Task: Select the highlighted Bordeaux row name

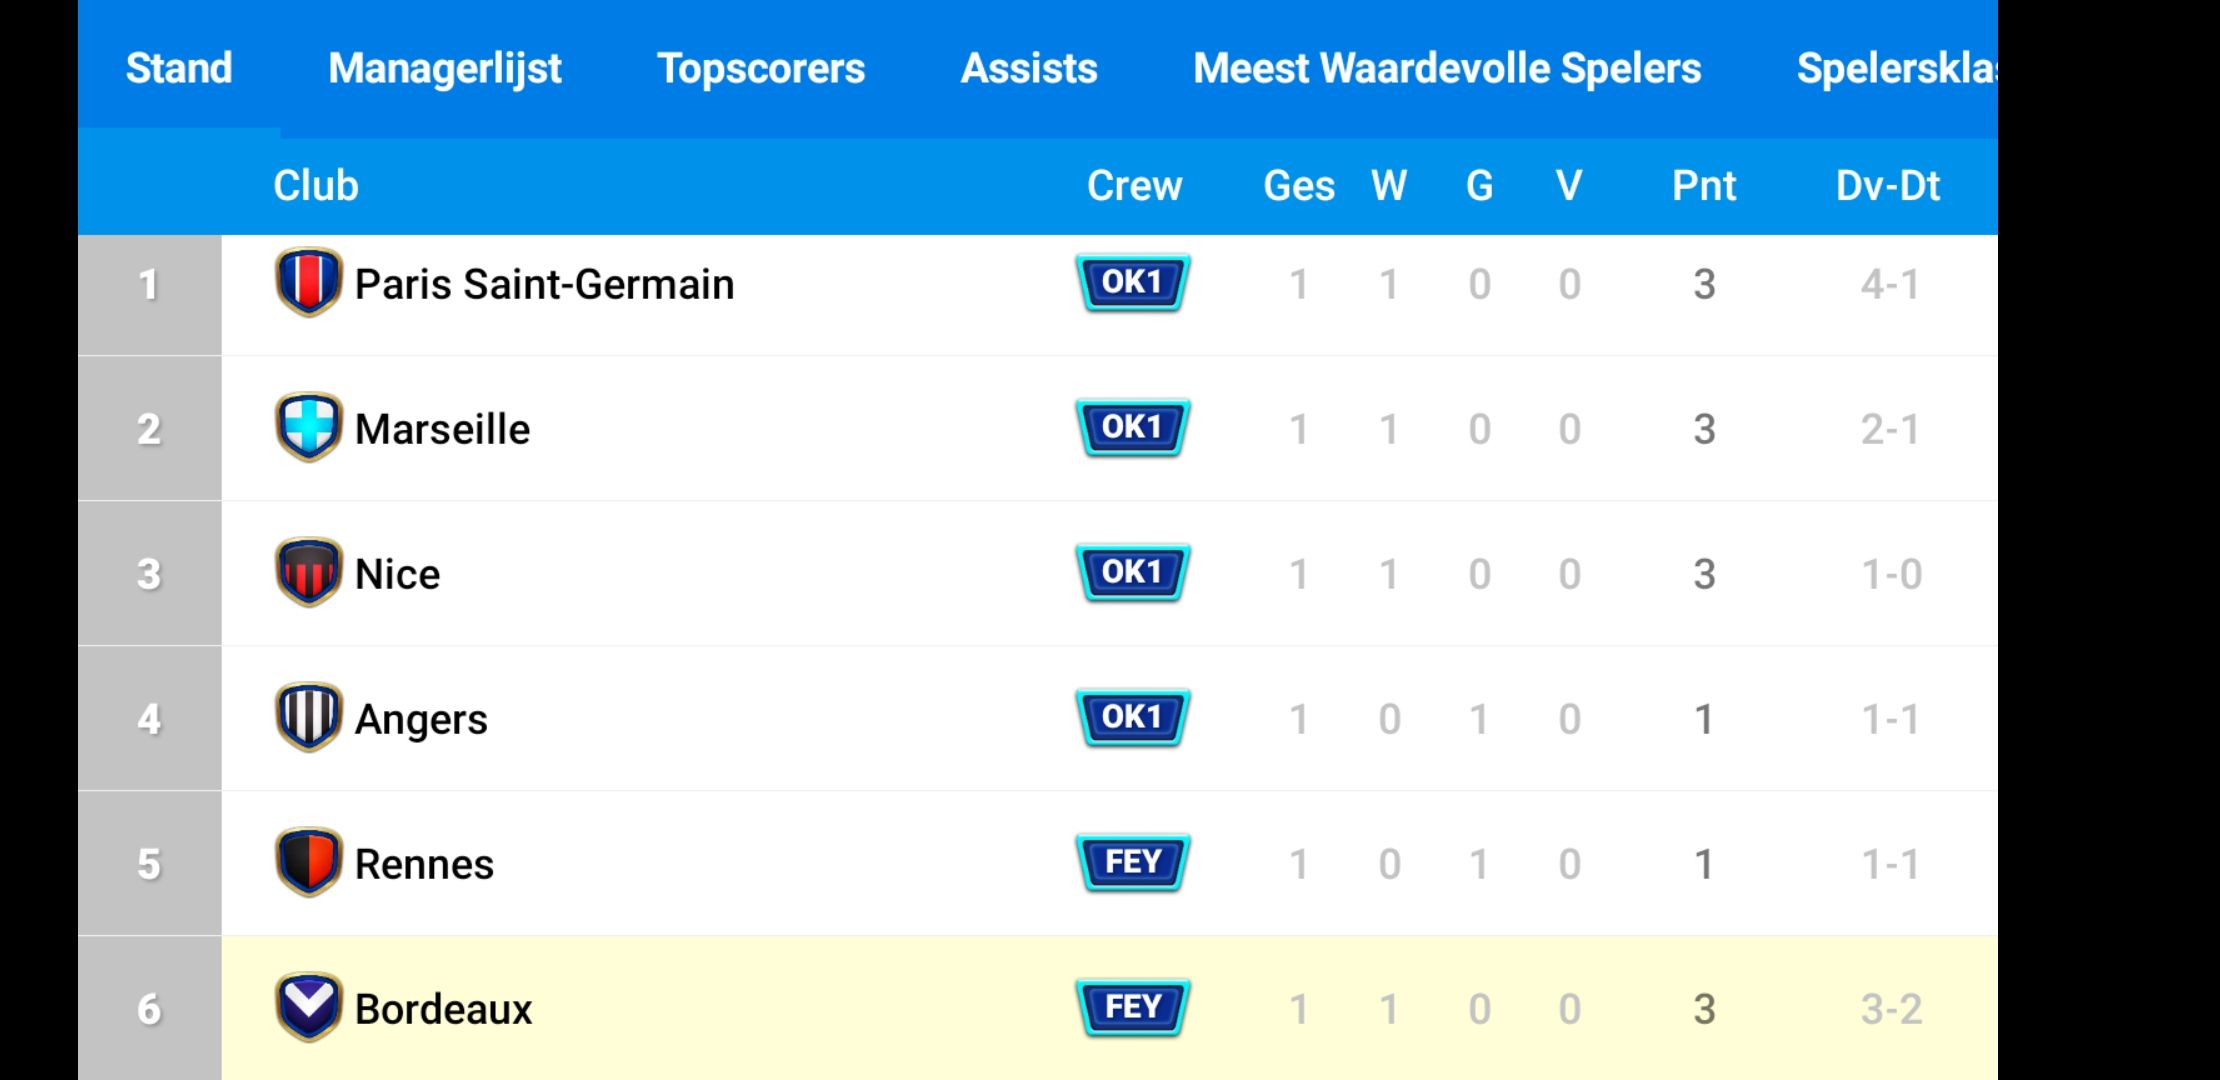Action: [x=443, y=1009]
